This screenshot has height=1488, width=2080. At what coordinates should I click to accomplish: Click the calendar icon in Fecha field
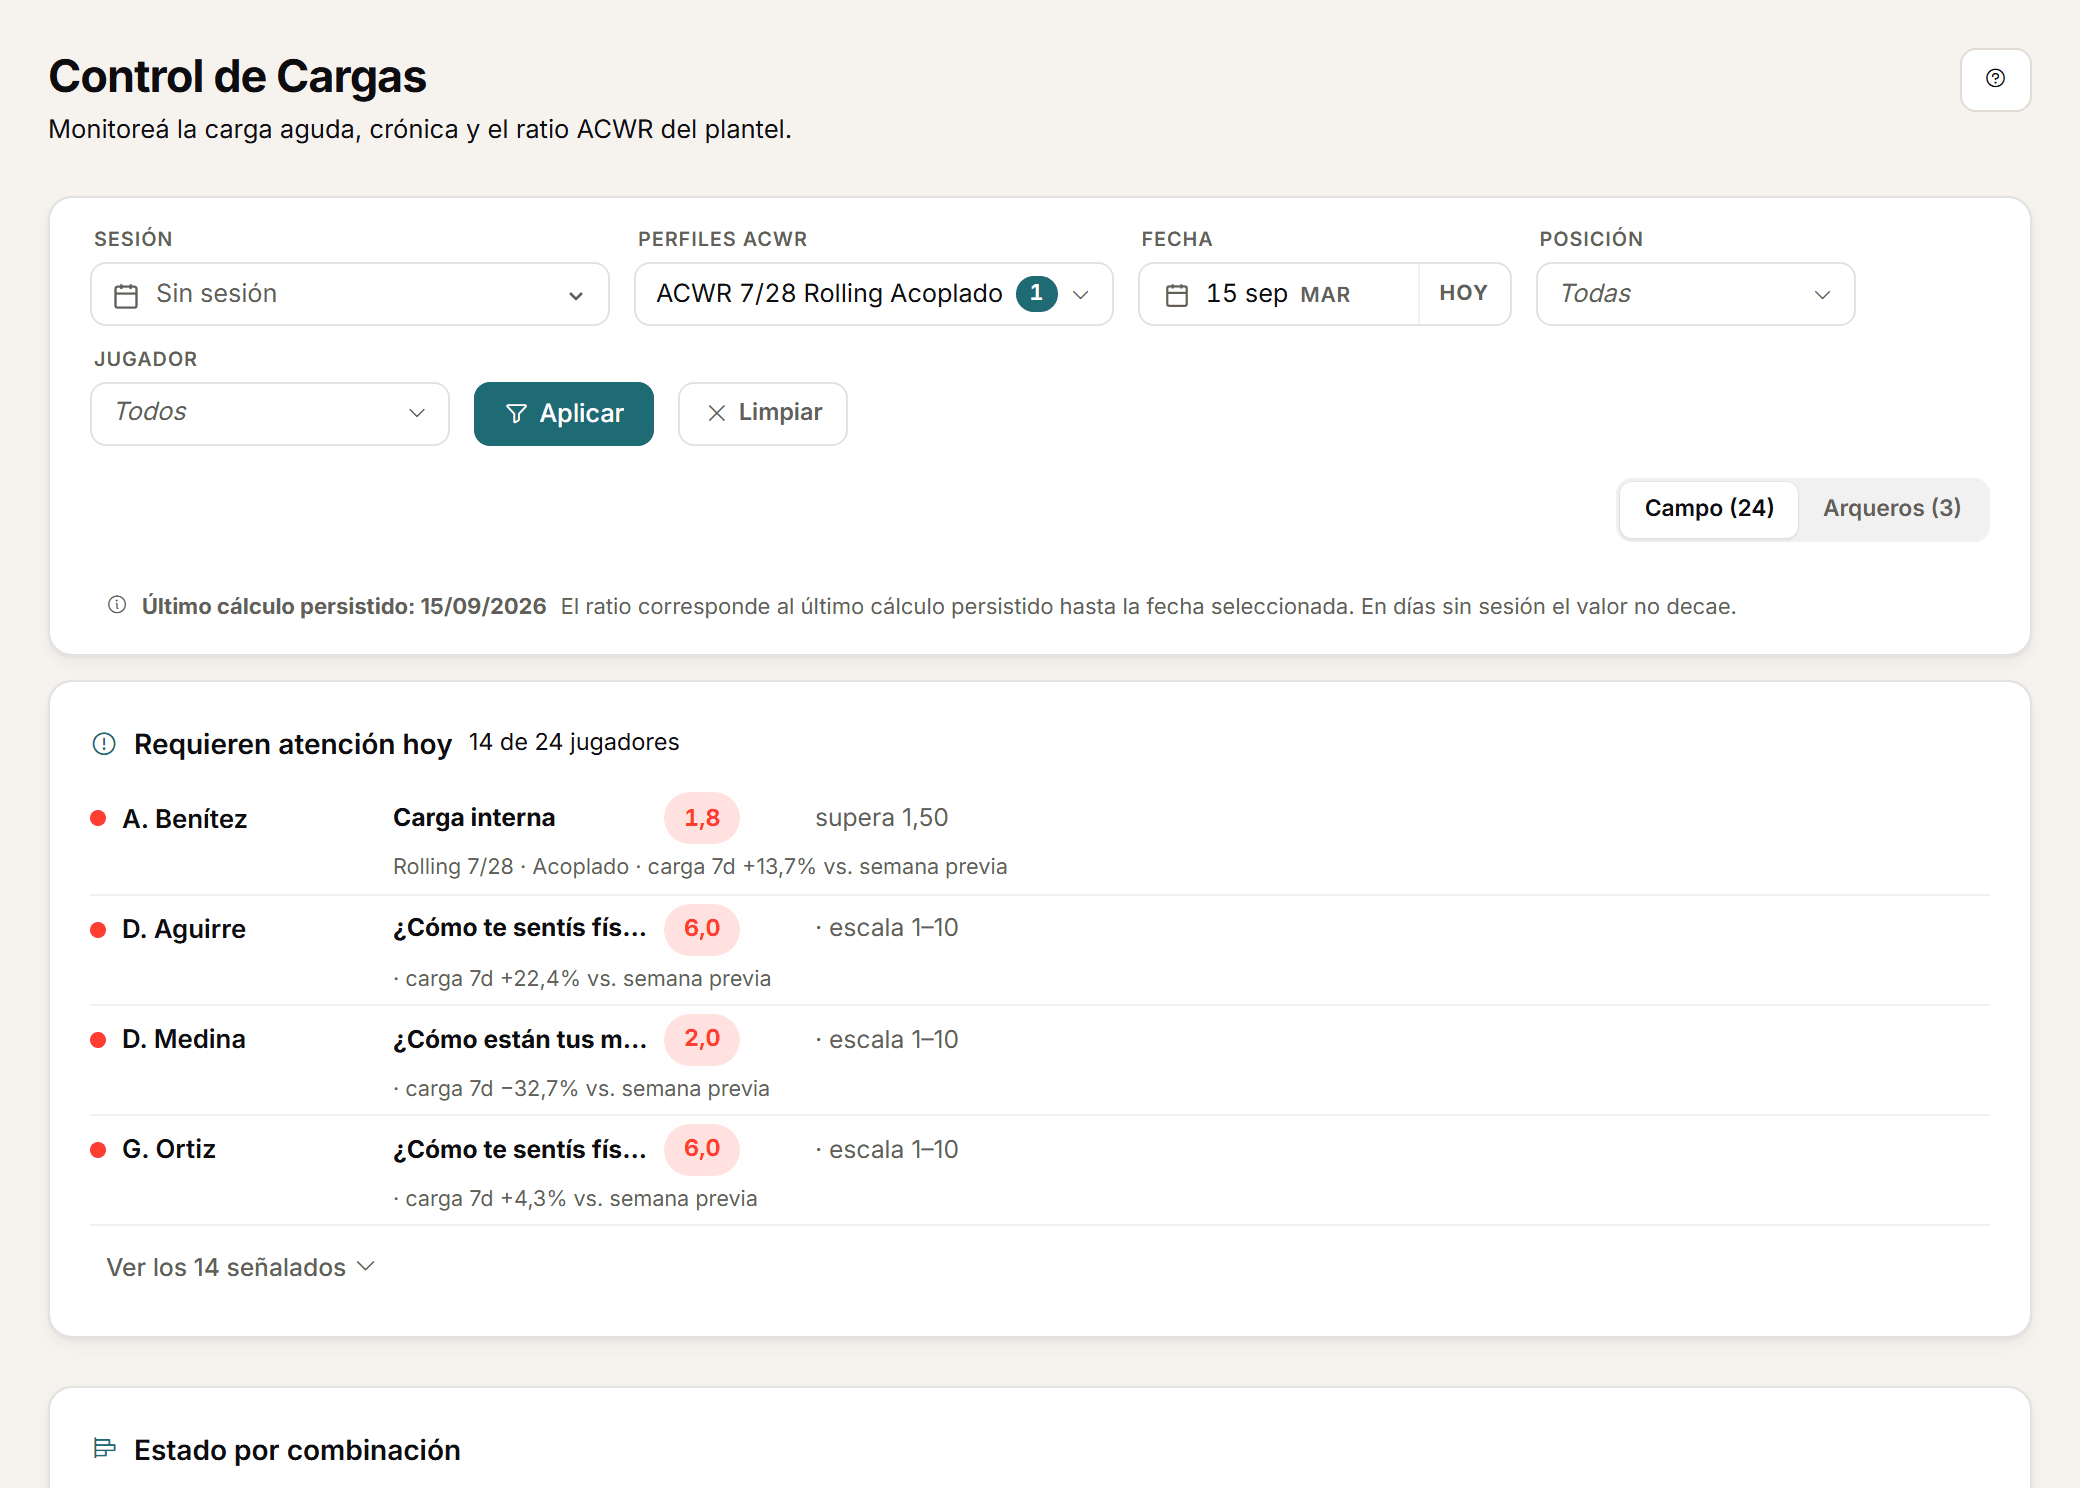1177,295
